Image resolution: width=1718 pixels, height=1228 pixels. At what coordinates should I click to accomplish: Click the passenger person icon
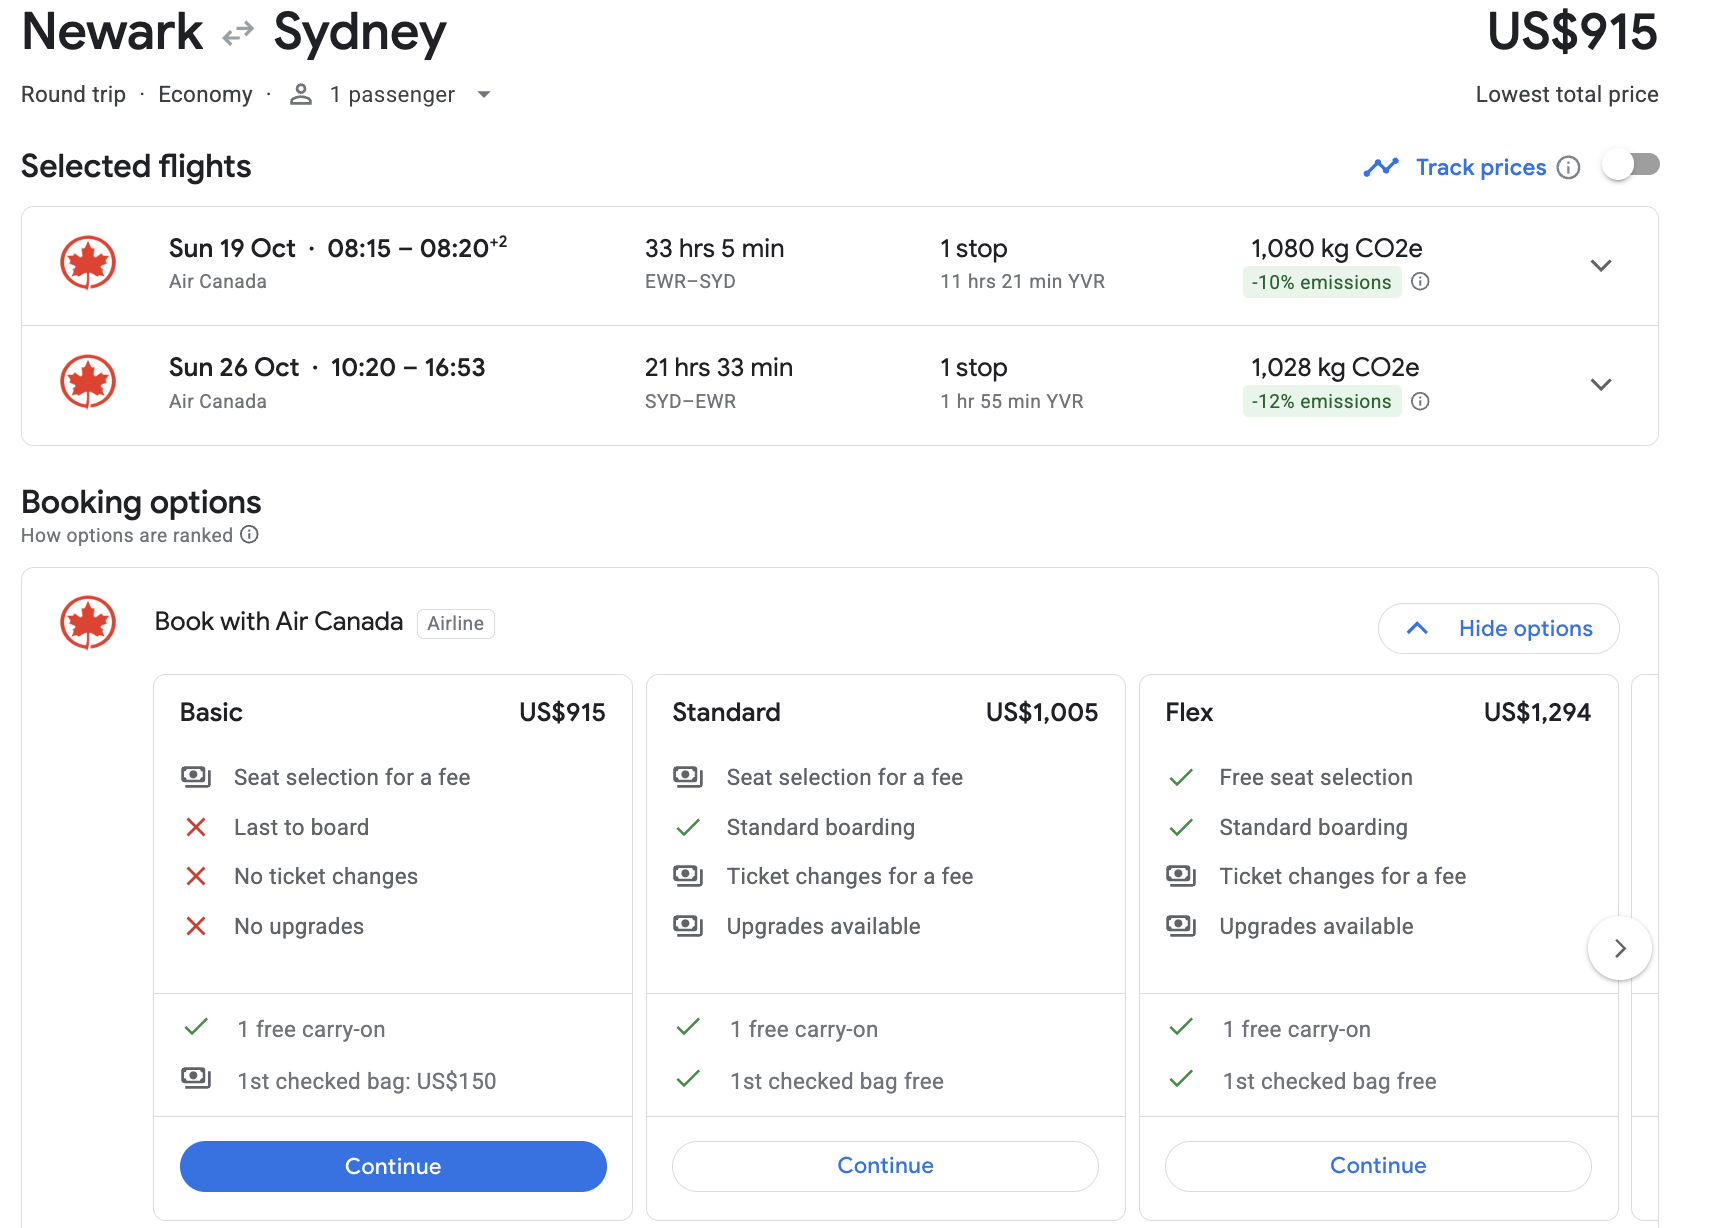(300, 94)
